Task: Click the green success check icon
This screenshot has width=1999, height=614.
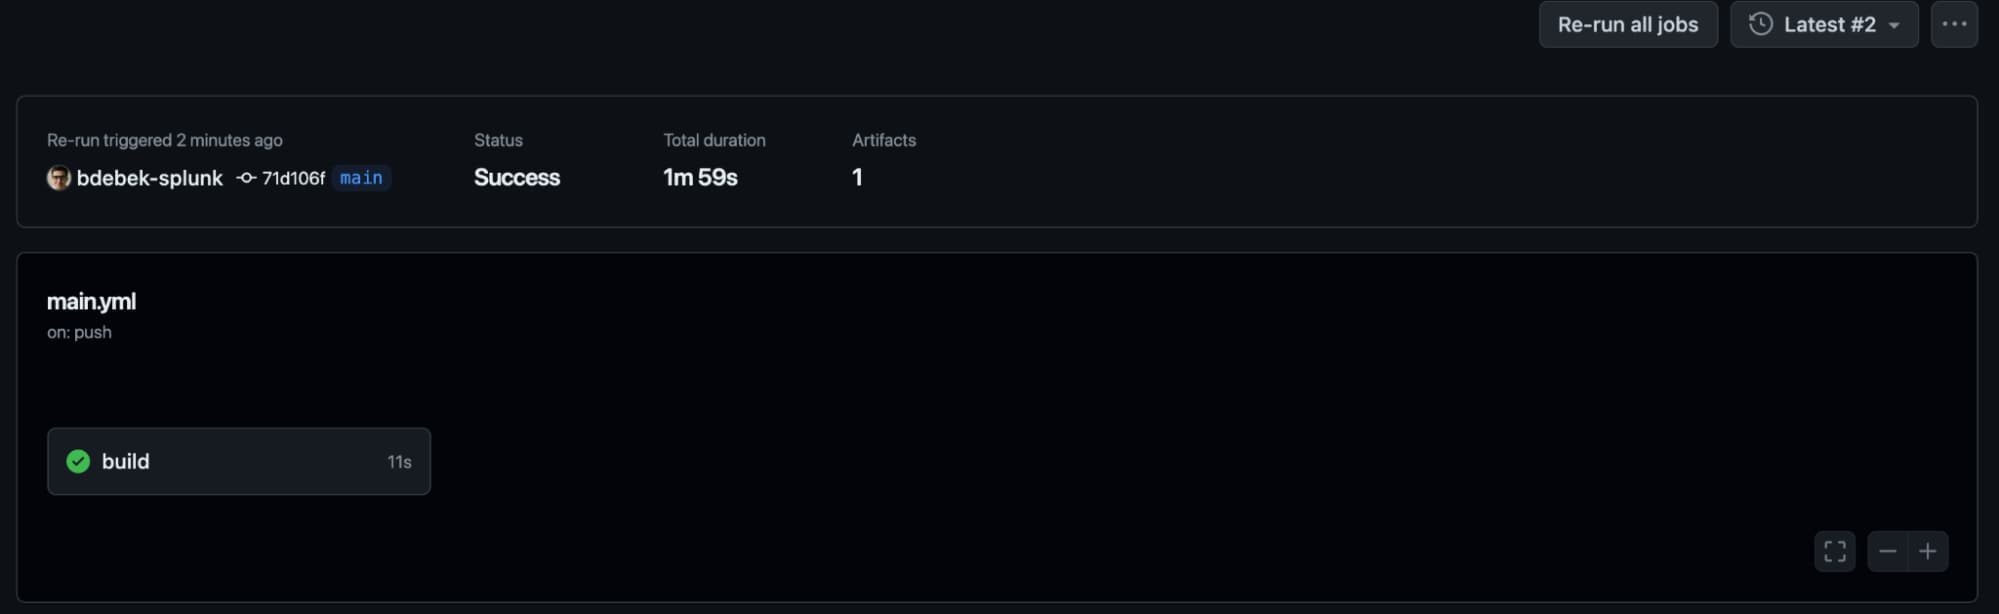Action: [78, 461]
